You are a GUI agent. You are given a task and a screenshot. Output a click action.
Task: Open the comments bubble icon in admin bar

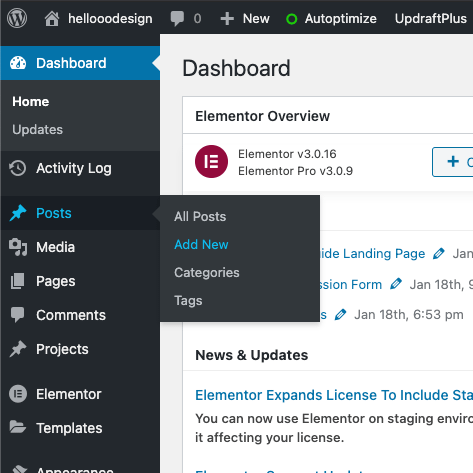177,19
